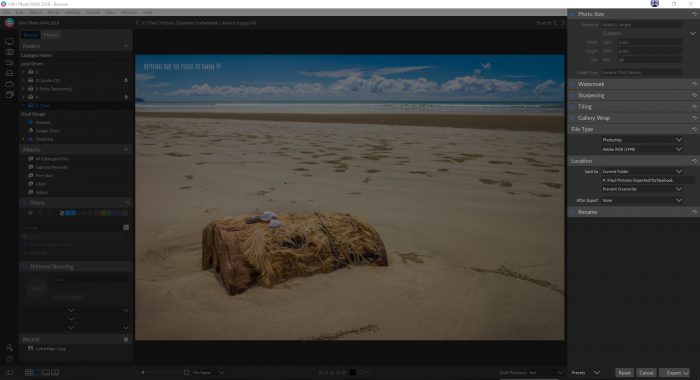This screenshot has width=700, height=380.
Task: Open the Photo menu
Action: click(x=53, y=13)
